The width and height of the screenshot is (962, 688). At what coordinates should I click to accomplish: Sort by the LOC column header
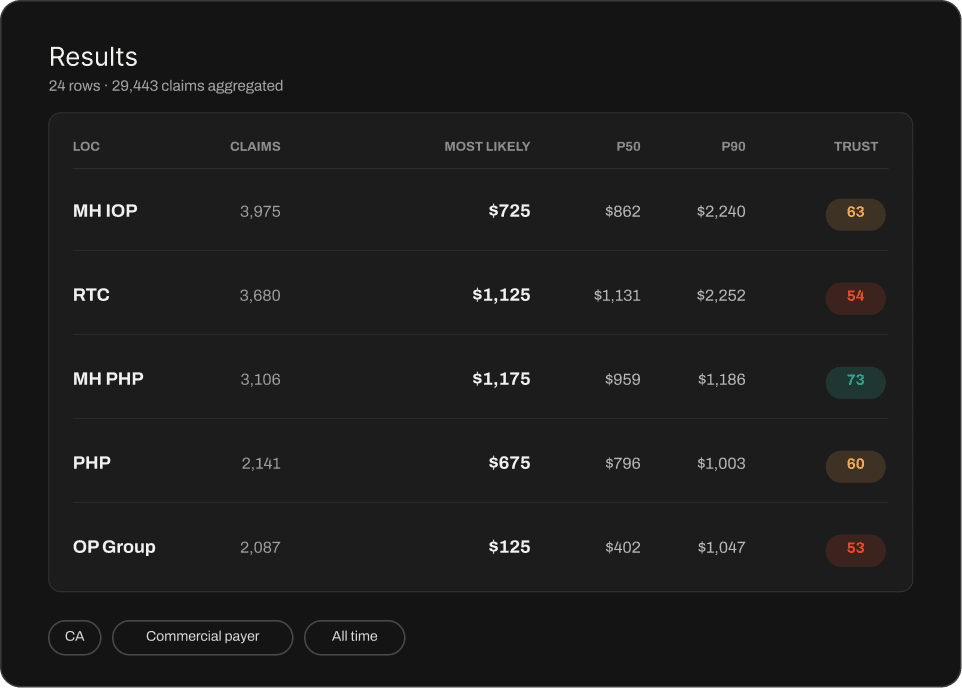pos(86,147)
